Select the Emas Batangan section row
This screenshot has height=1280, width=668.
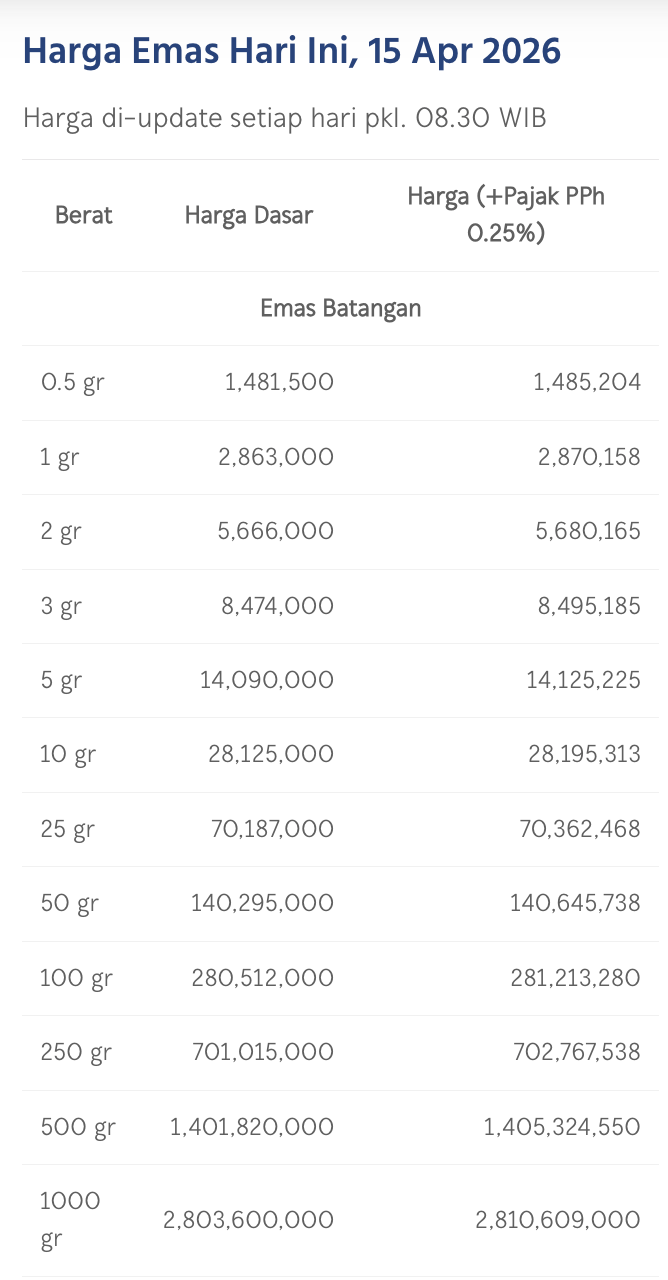pos(340,308)
